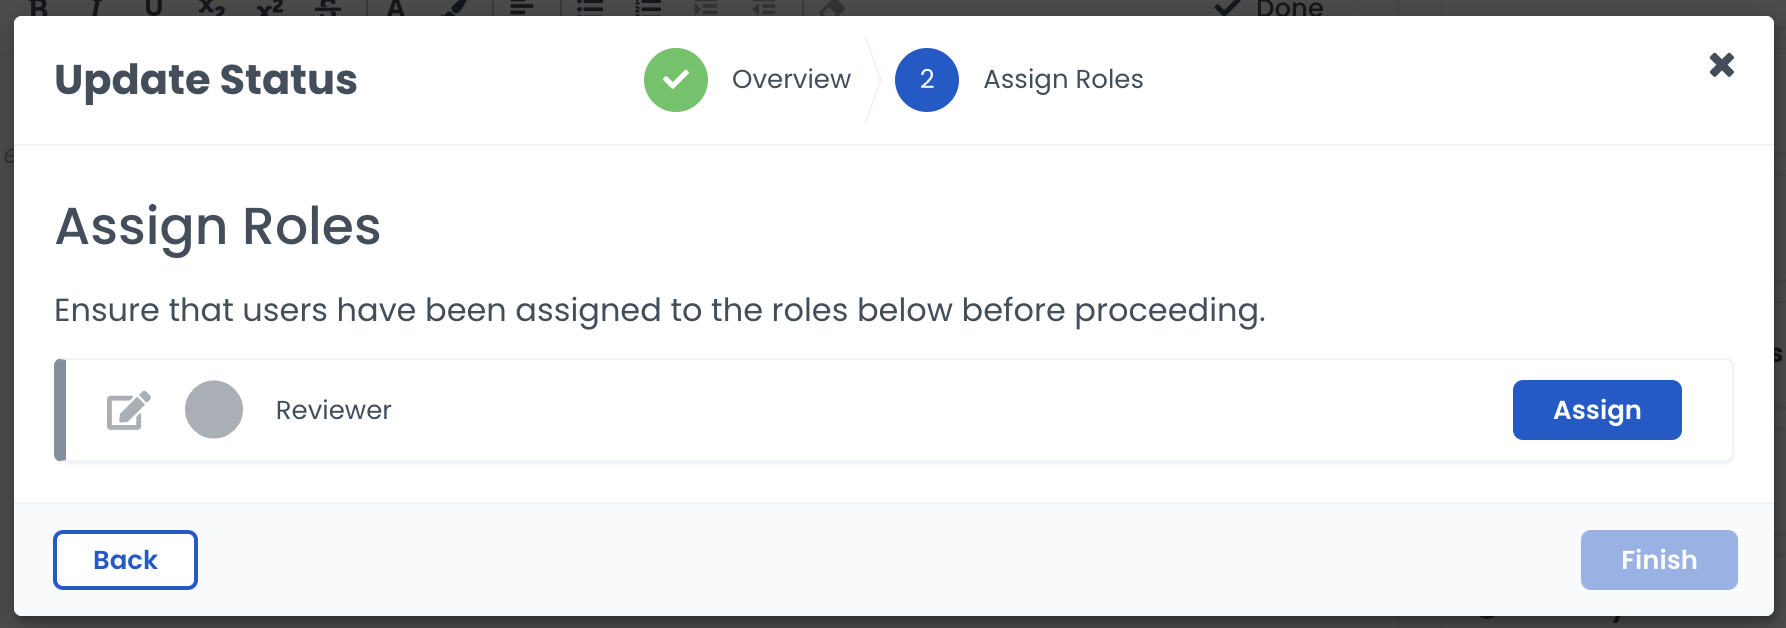Viewport: 1786px width, 628px height.
Task: Go to the Overview step
Action: point(791,80)
